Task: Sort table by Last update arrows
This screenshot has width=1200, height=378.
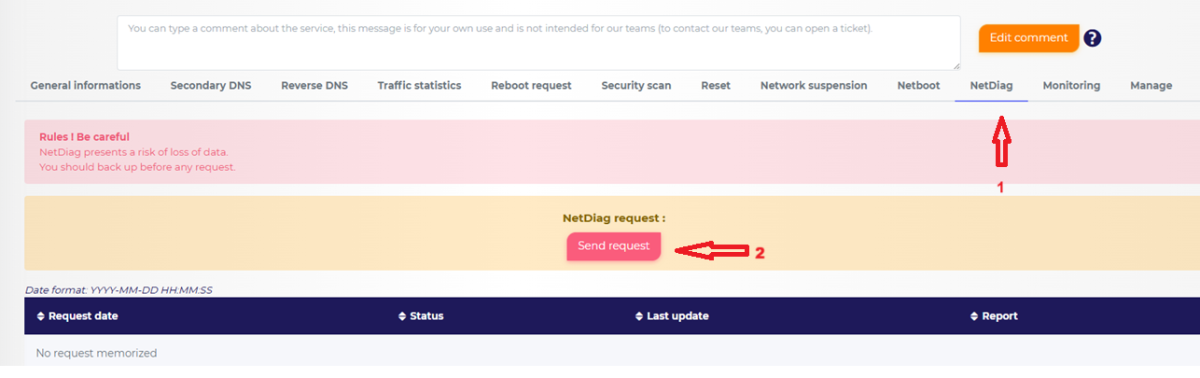Action: (639, 316)
